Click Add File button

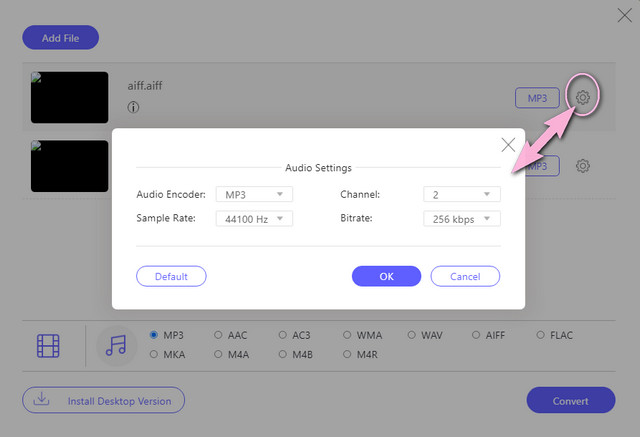(60, 38)
